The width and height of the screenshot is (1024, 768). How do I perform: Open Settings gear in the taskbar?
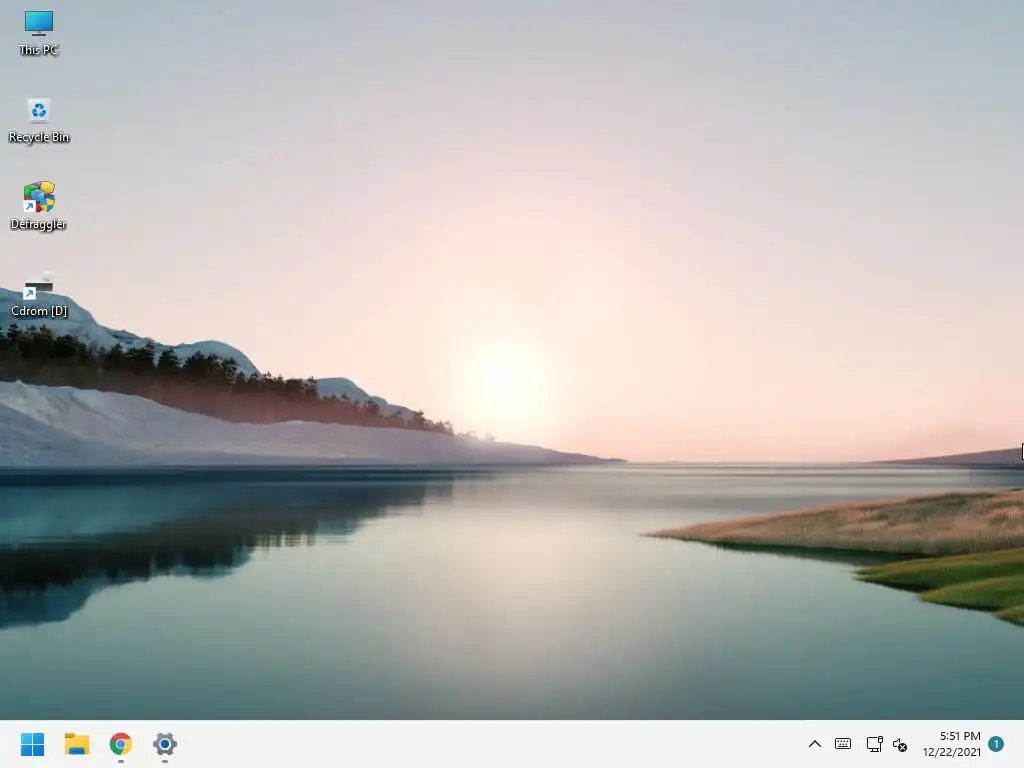(x=165, y=744)
